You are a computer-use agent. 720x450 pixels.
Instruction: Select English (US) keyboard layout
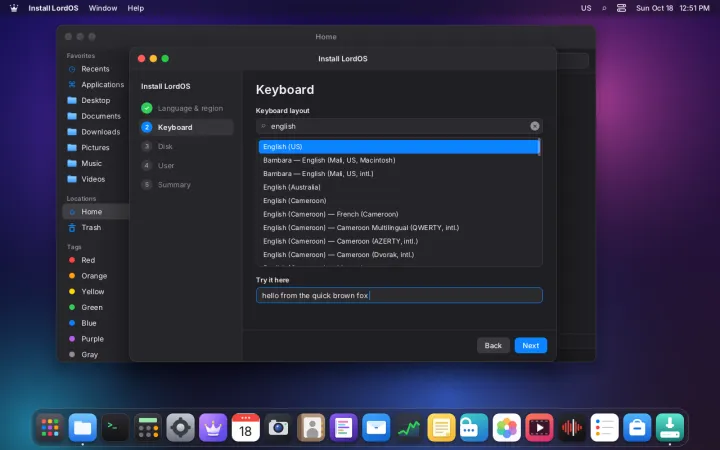coord(398,146)
